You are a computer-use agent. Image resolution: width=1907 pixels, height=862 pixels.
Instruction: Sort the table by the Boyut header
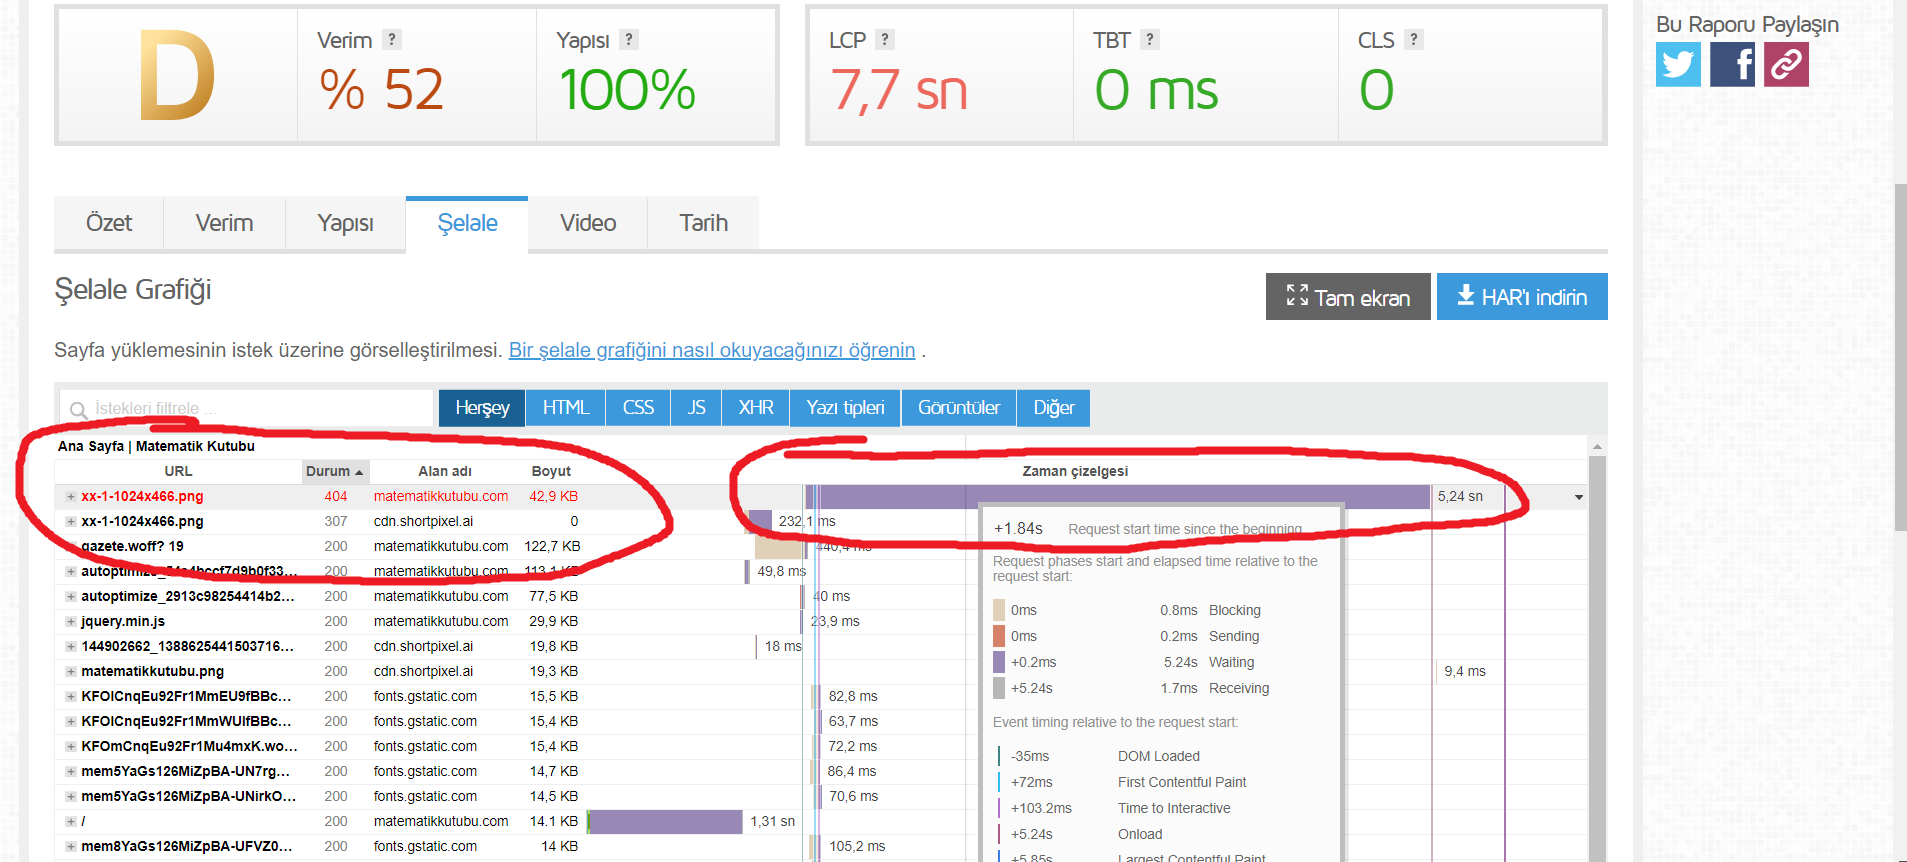coord(551,471)
